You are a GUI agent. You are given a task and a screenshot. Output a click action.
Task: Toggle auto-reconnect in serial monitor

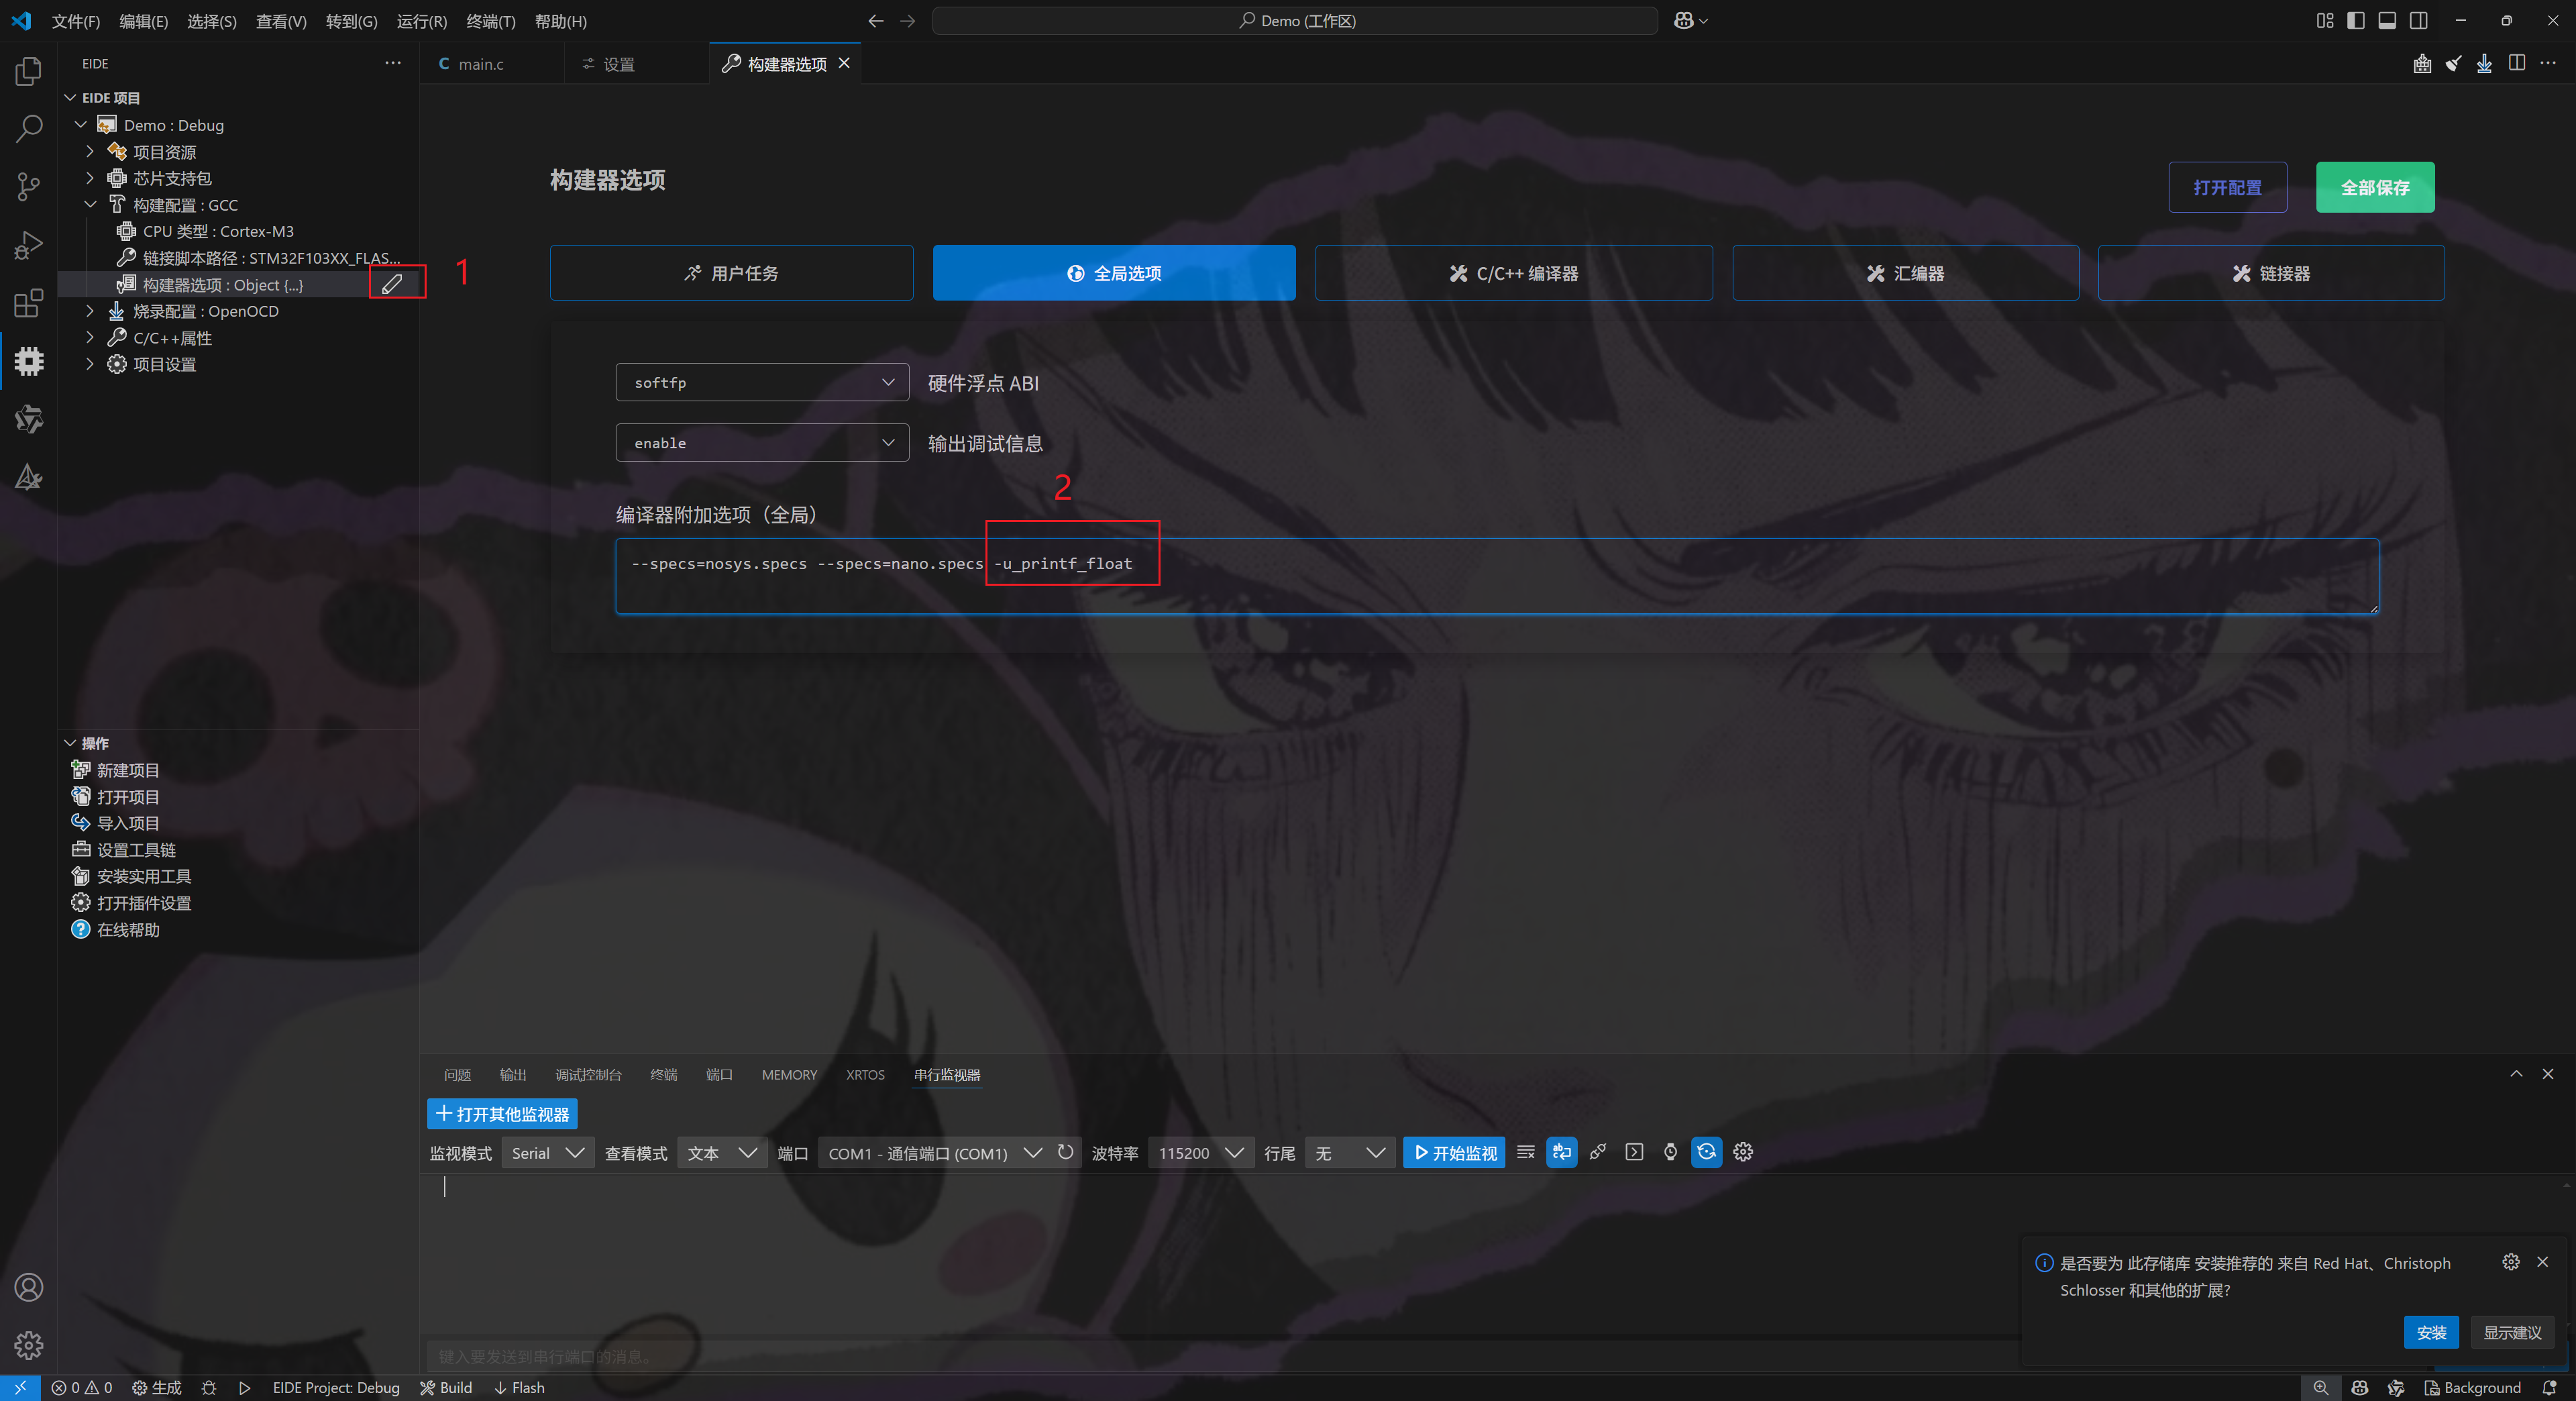click(1706, 1152)
